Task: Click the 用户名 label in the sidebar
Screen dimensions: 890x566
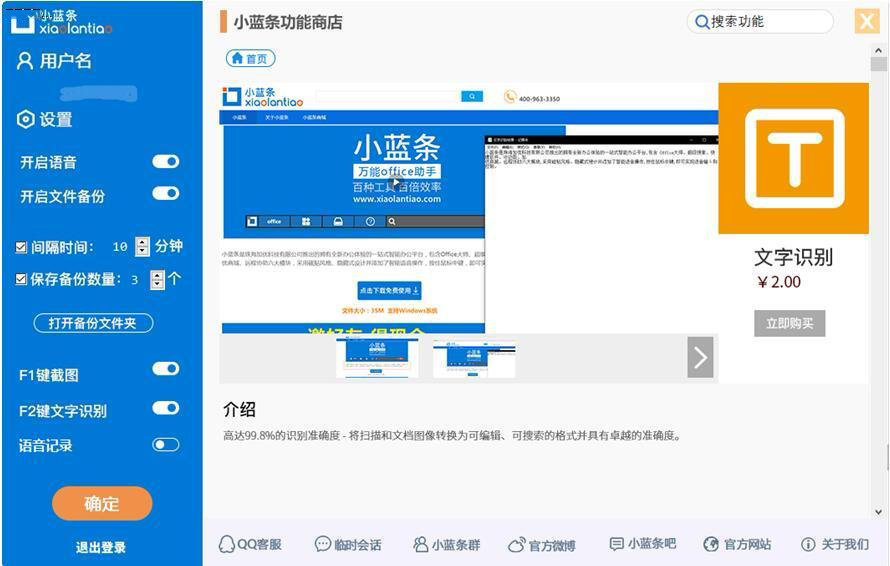Action: point(65,61)
